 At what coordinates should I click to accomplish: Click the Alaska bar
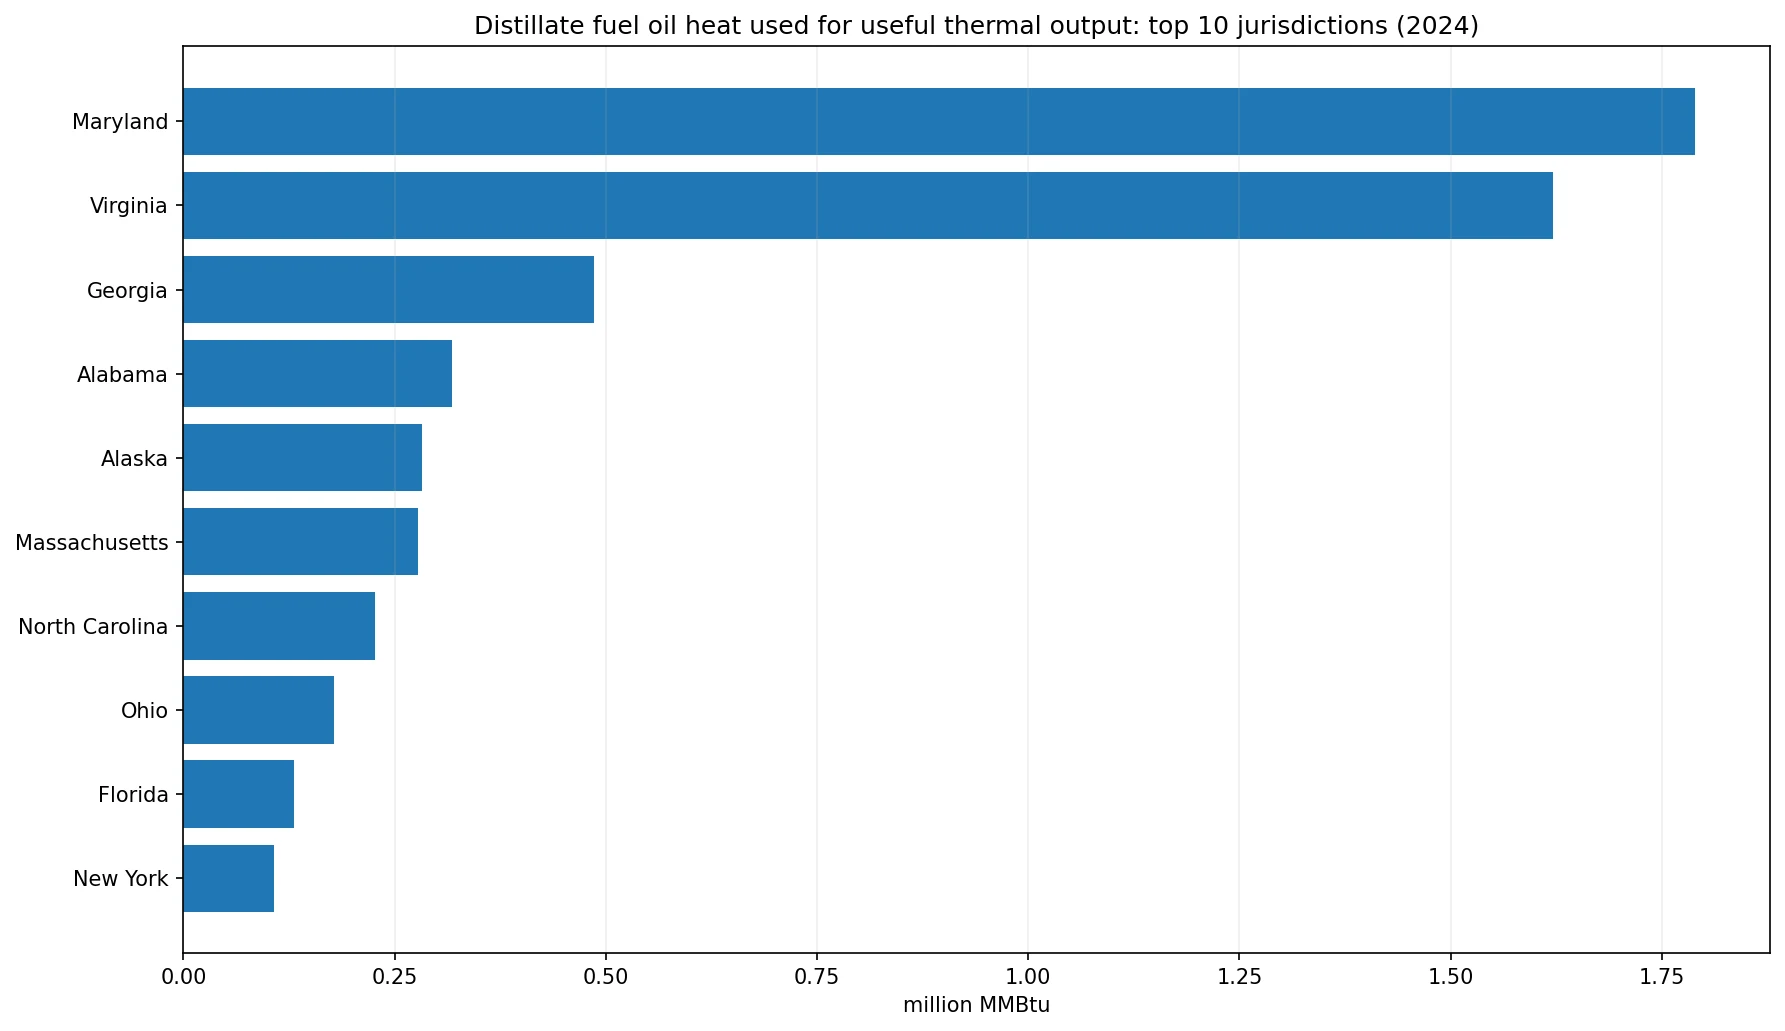[302, 458]
